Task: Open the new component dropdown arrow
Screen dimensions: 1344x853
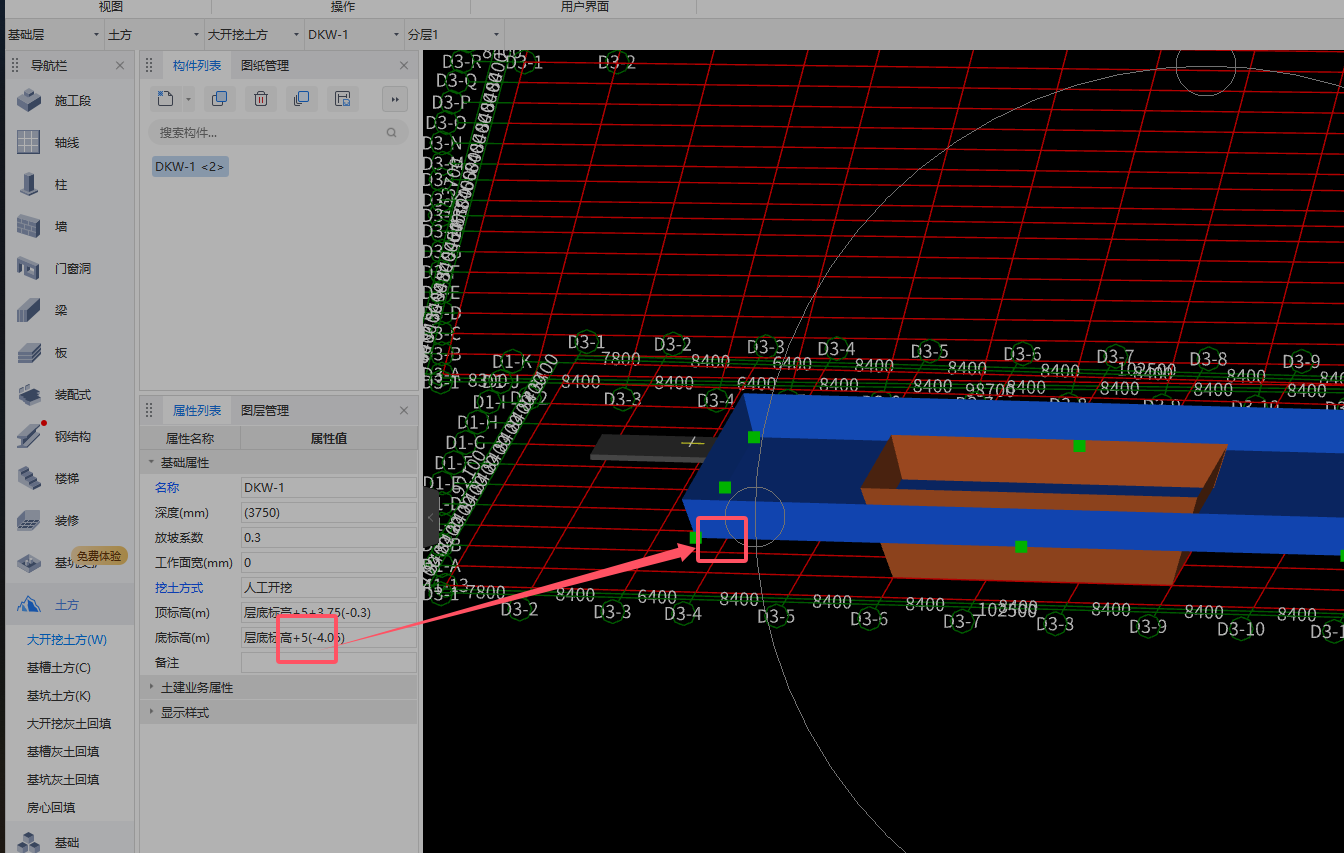Action: (x=188, y=98)
